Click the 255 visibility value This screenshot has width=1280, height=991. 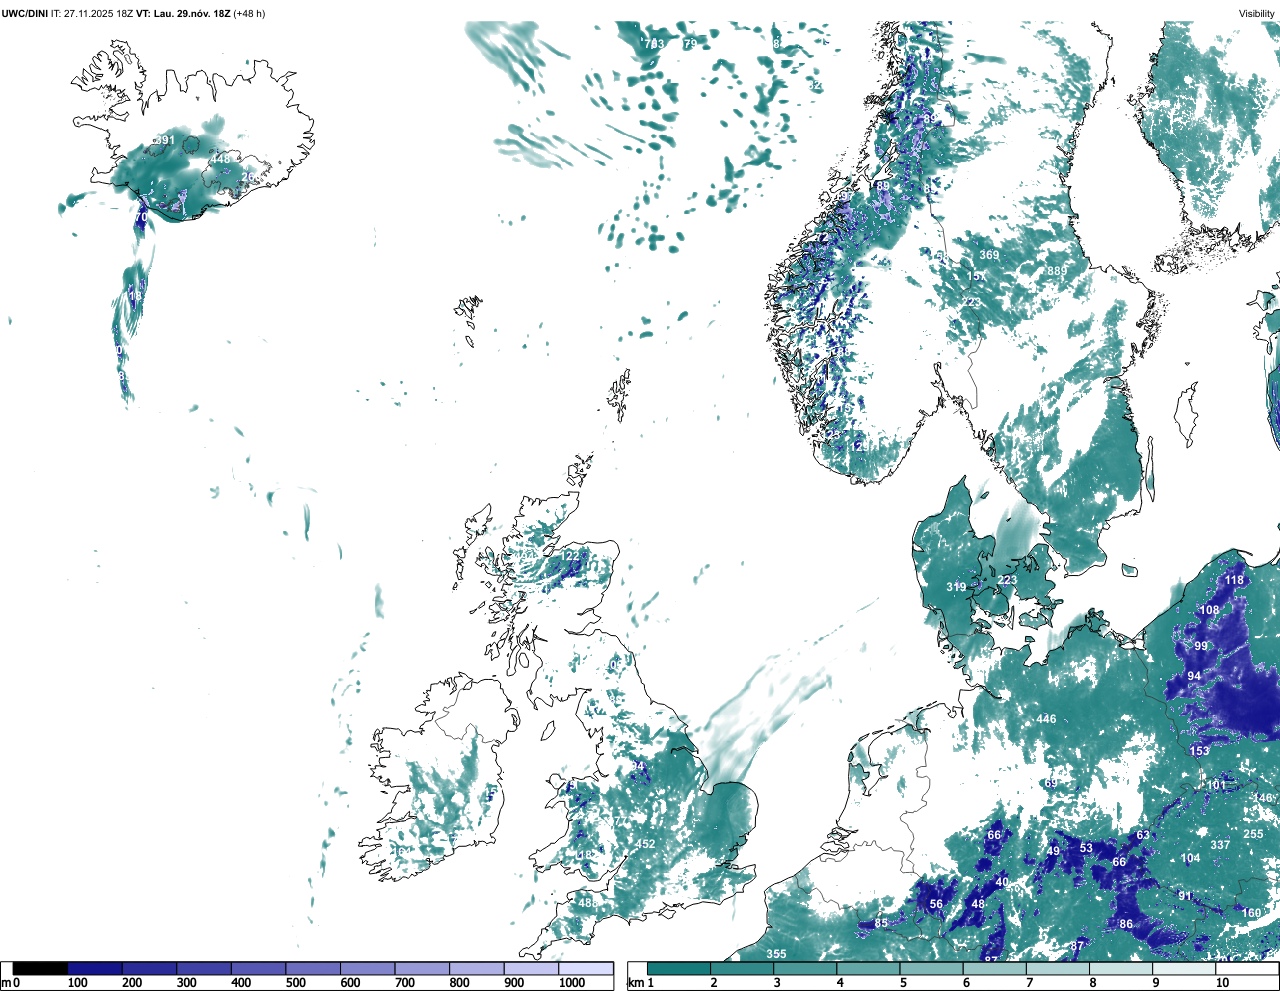click(x=1253, y=834)
